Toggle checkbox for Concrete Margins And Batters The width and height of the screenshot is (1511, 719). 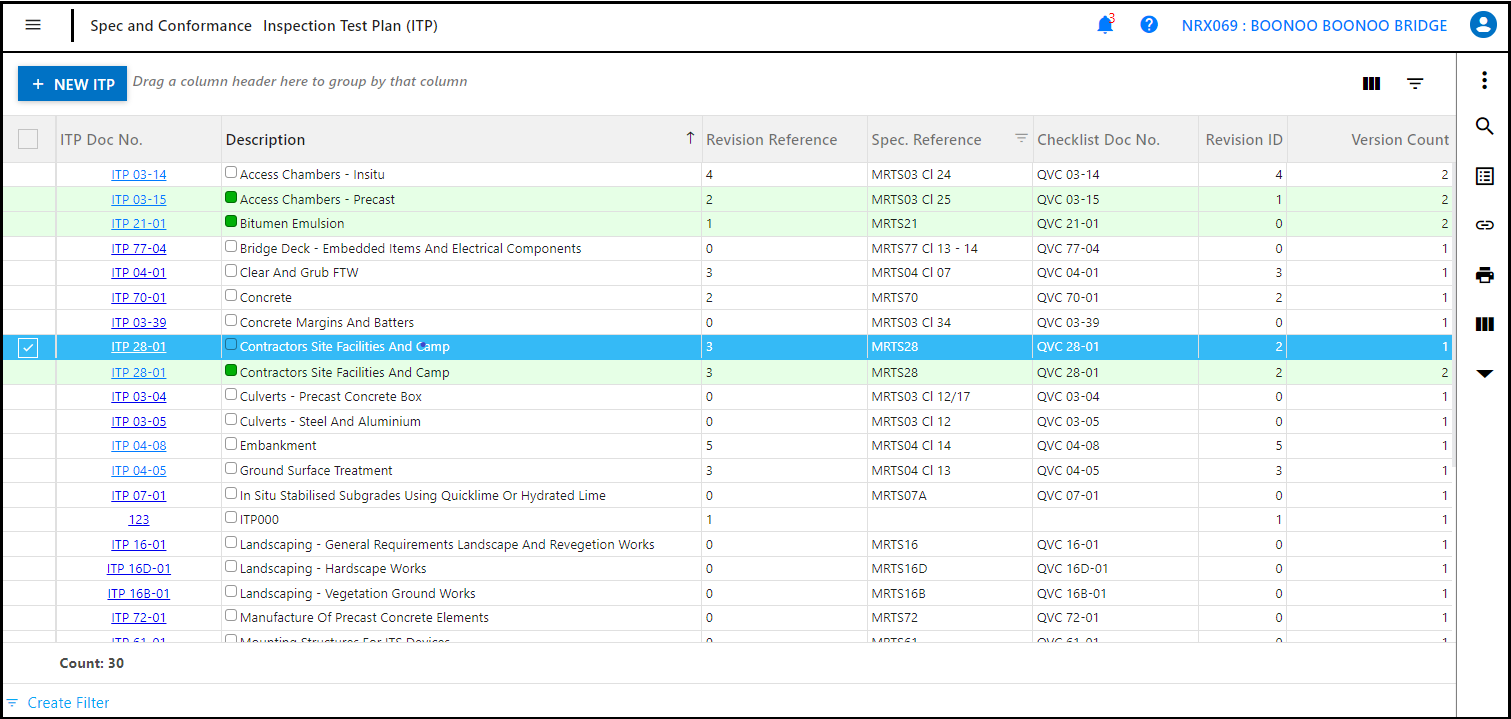pyautogui.click(x=231, y=320)
